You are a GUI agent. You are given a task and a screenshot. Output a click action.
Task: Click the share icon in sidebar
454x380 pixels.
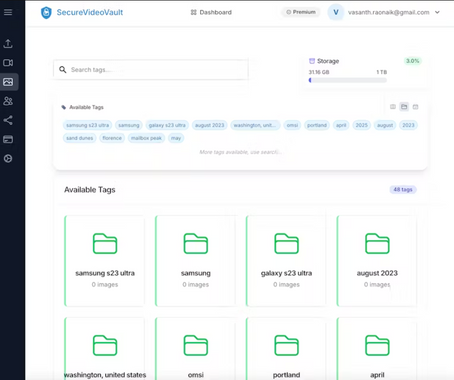pyautogui.click(x=8, y=120)
